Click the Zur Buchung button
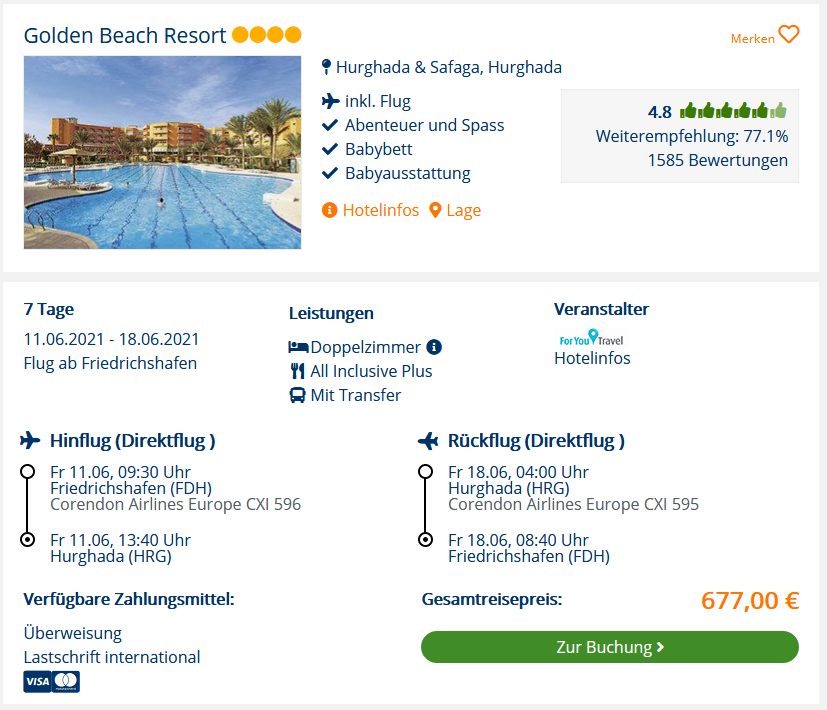This screenshot has width=827, height=710. pos(610,647)
